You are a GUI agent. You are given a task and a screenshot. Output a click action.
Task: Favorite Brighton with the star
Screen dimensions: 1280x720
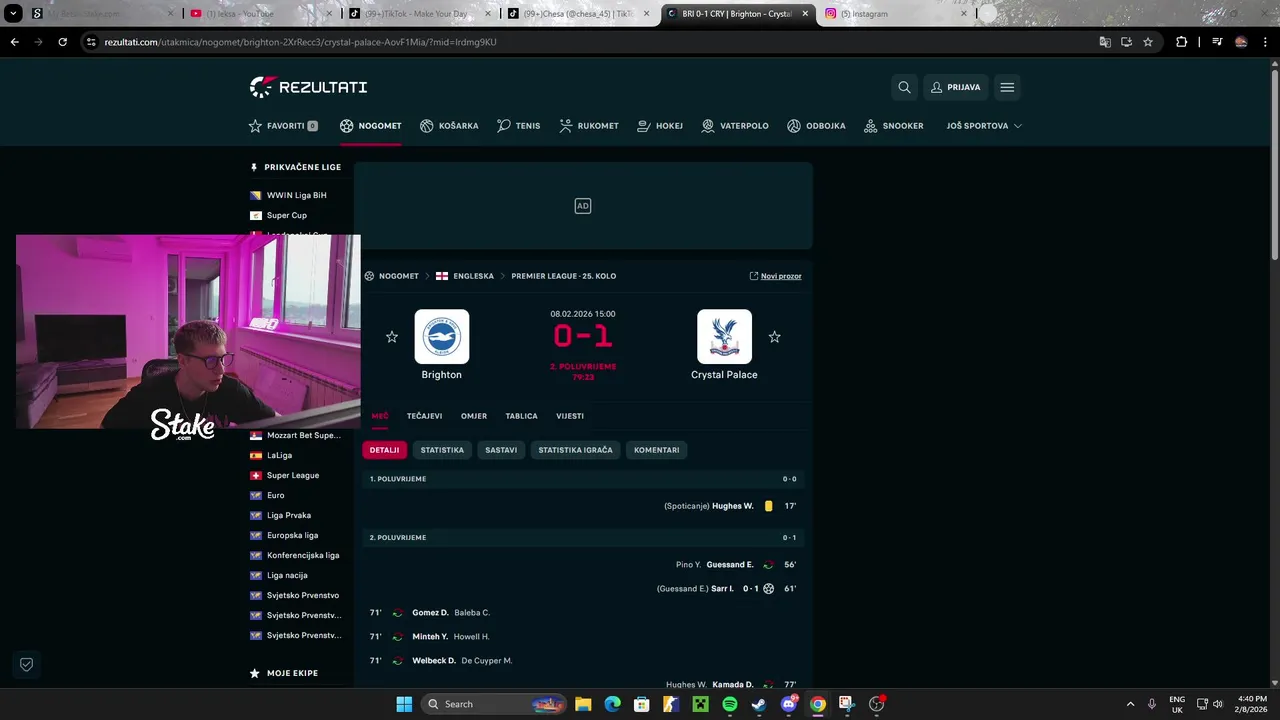392,337
